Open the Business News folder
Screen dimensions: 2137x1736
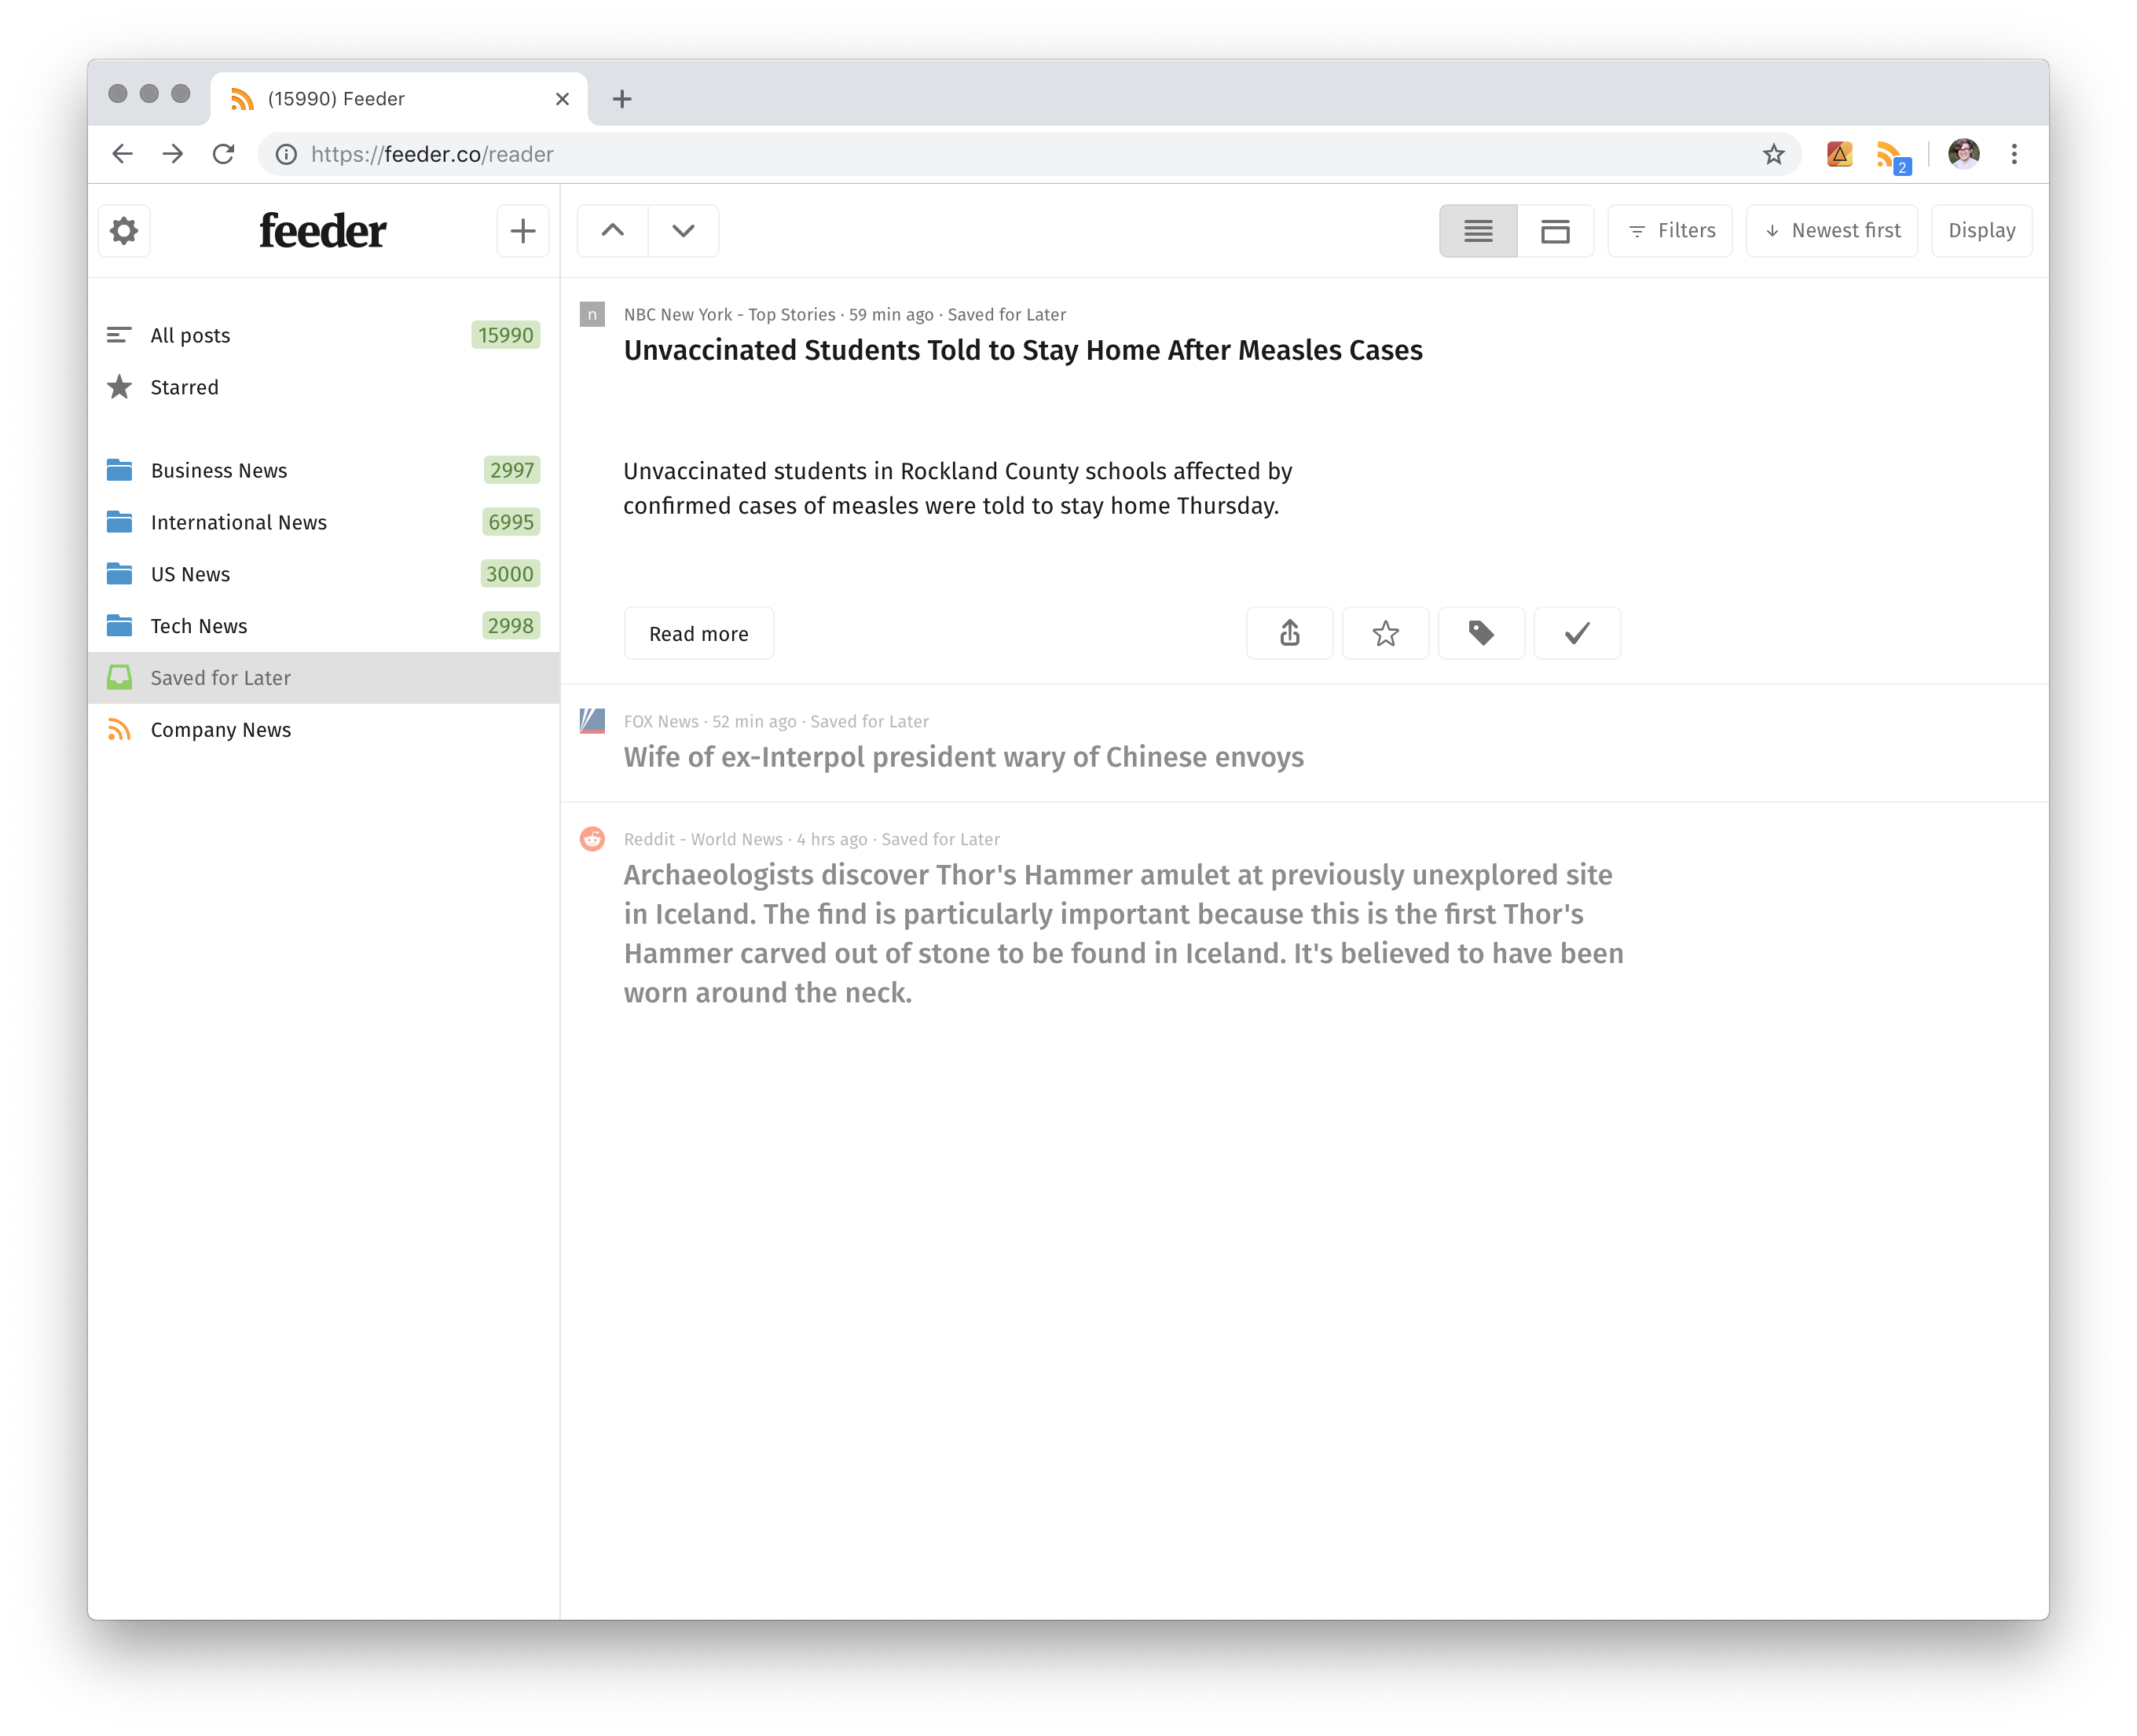pos(323,470)
